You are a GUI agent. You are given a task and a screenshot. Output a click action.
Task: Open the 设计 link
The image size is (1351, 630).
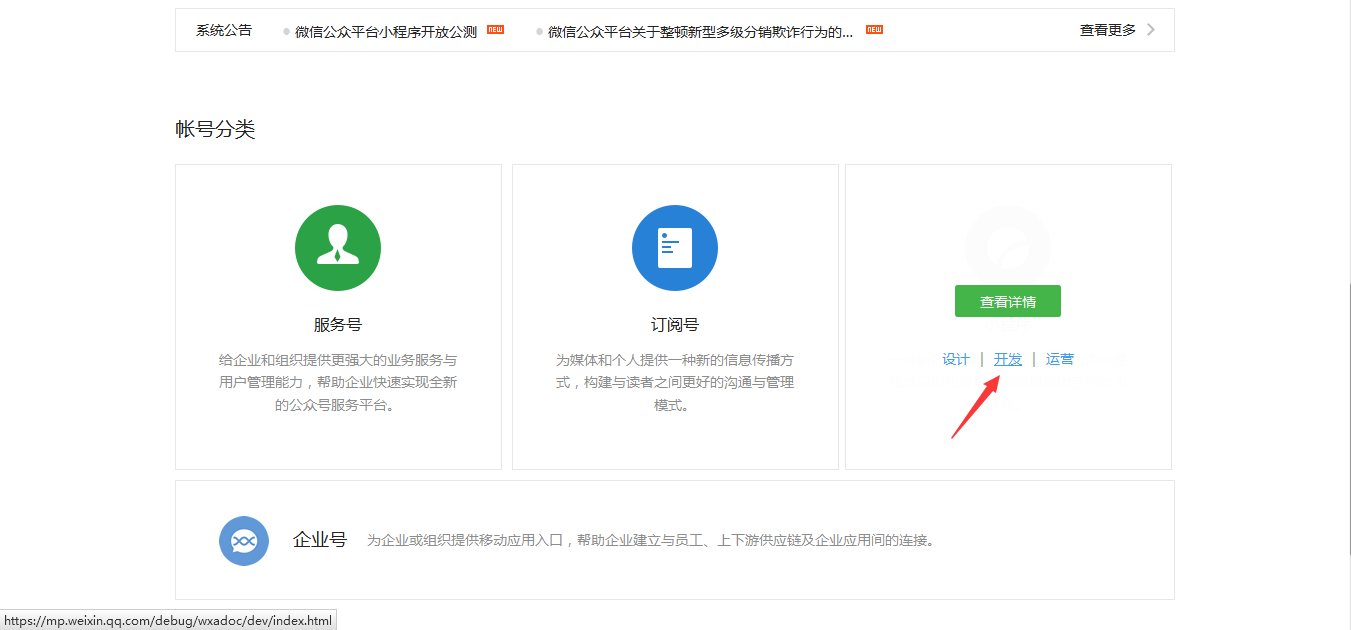coord(956,359)
